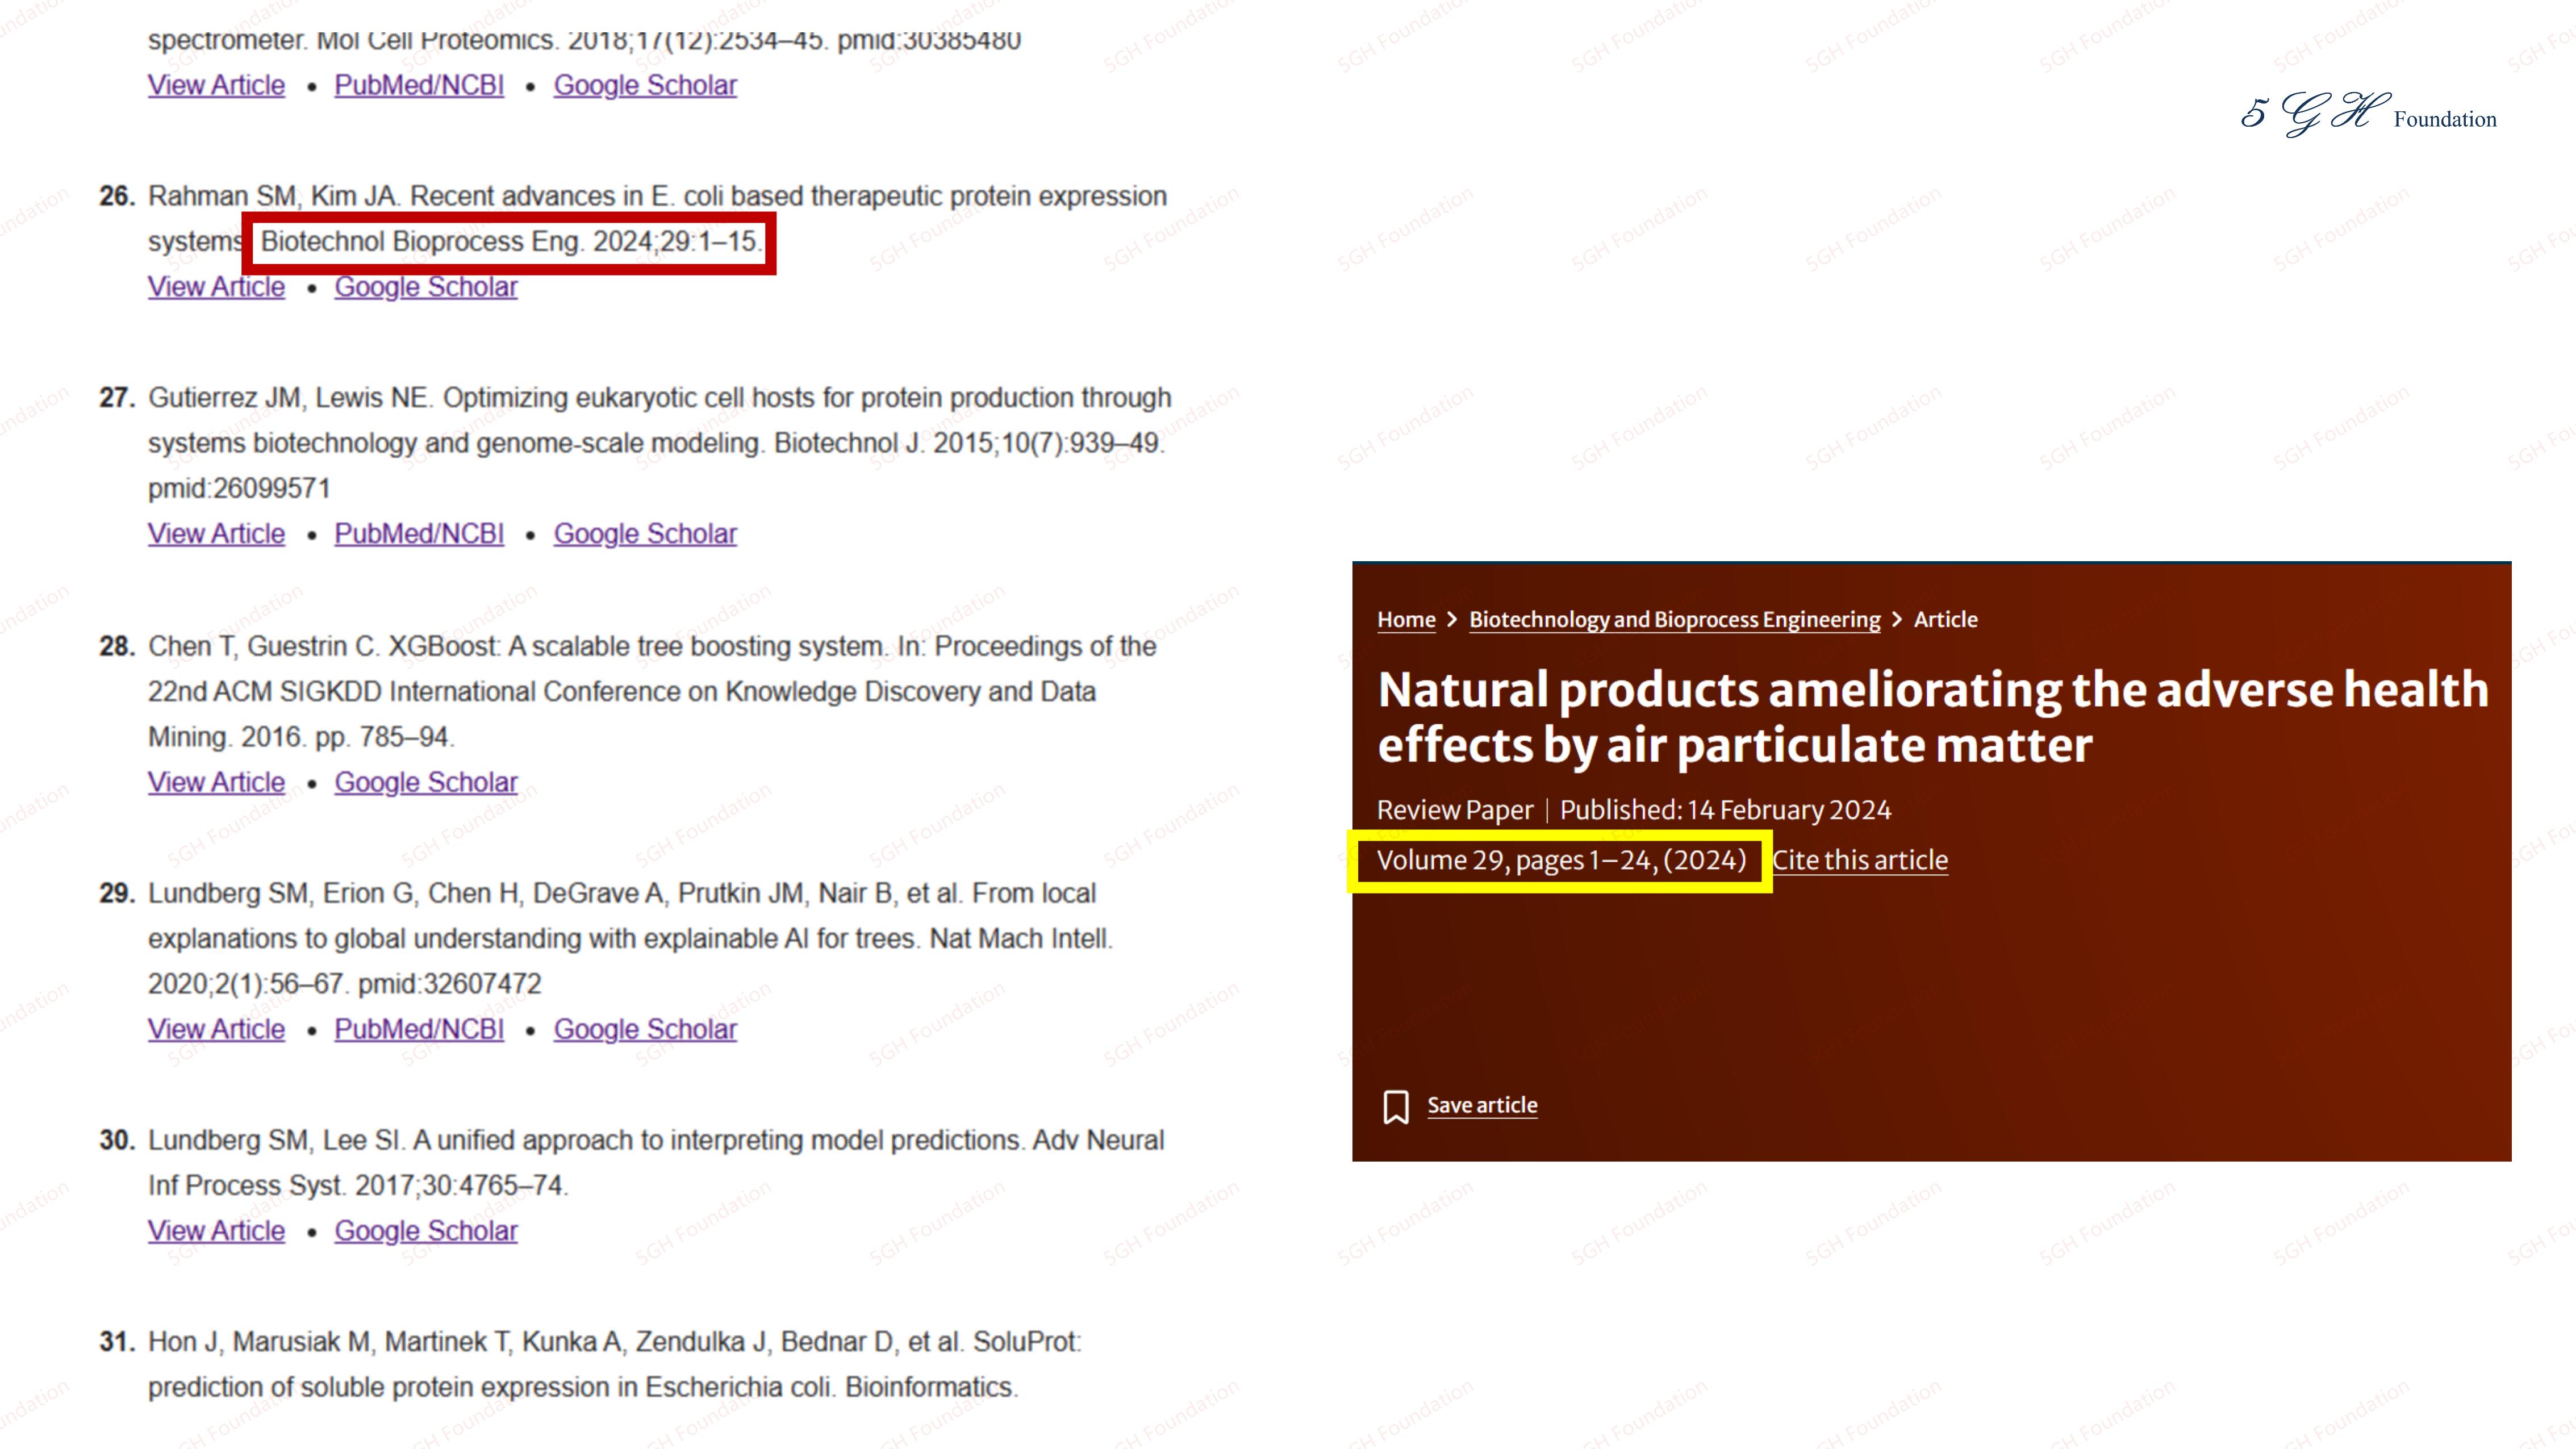Open View Article for reference 27

[216, 534]
